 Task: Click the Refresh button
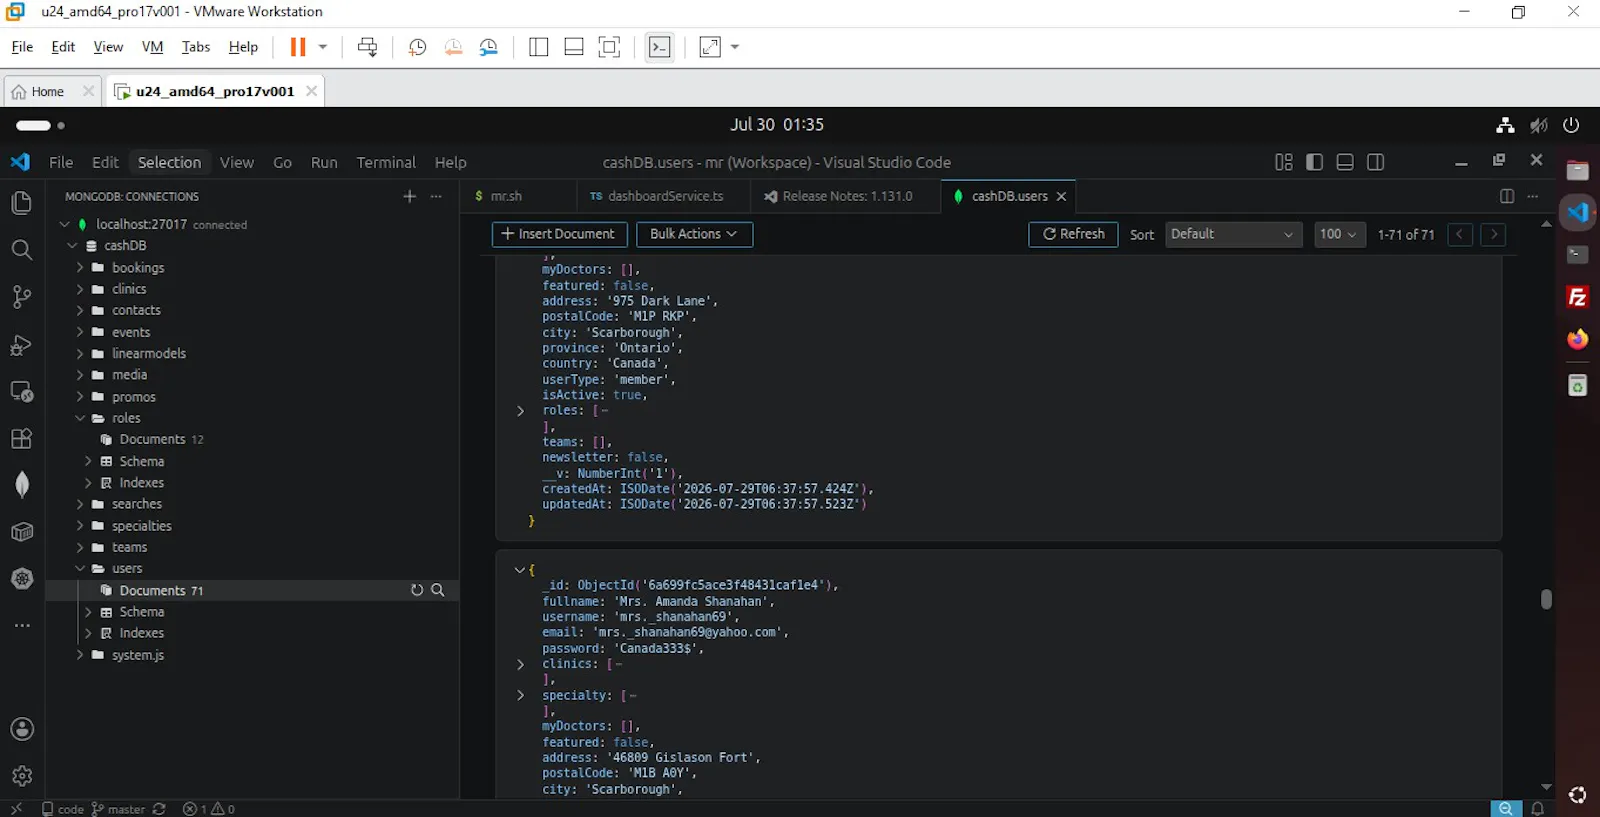[1073, 234]
